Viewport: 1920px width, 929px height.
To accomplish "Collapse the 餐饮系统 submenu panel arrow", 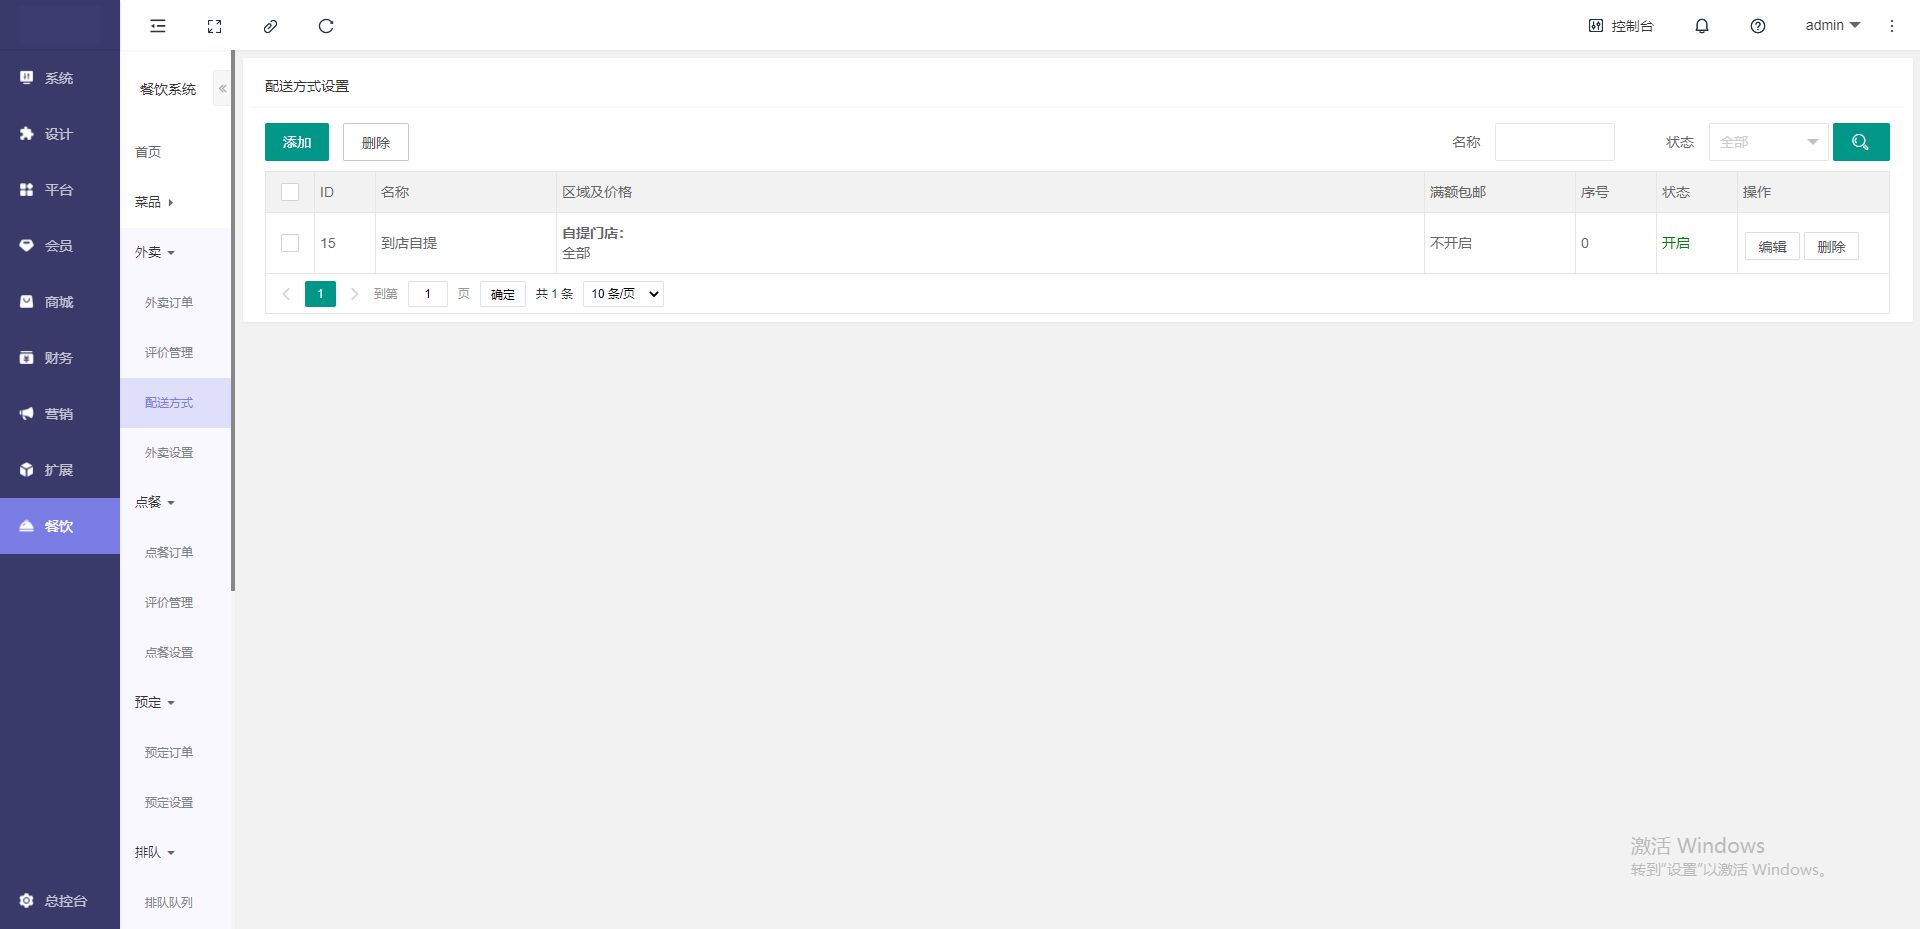I will click(222, 89).
